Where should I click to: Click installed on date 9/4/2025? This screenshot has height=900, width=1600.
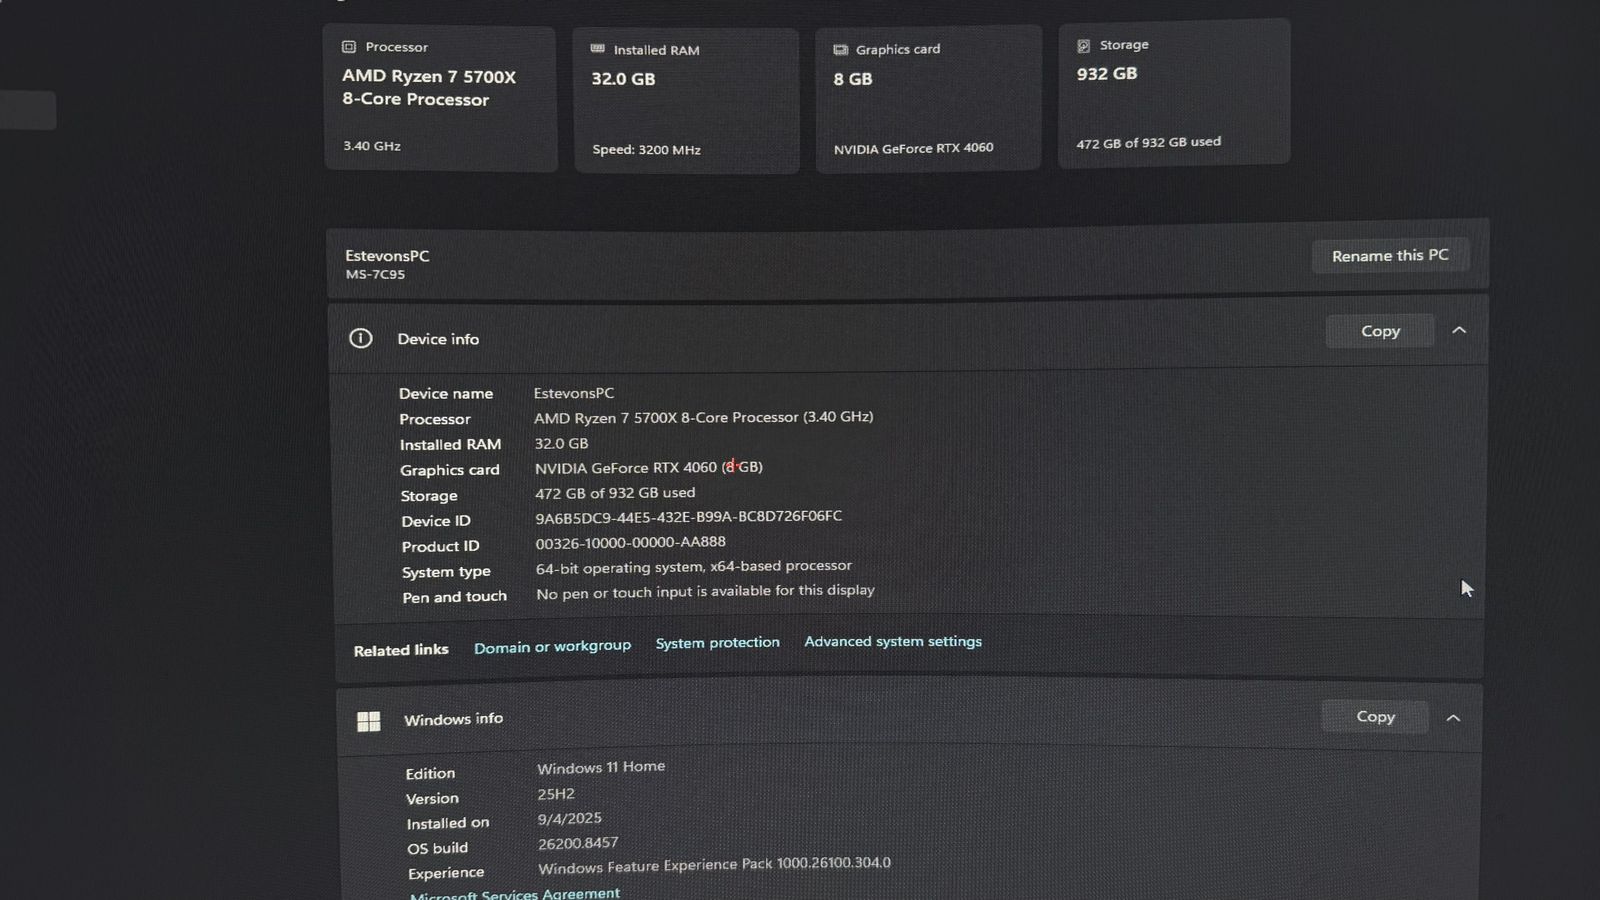click(570, 818)
